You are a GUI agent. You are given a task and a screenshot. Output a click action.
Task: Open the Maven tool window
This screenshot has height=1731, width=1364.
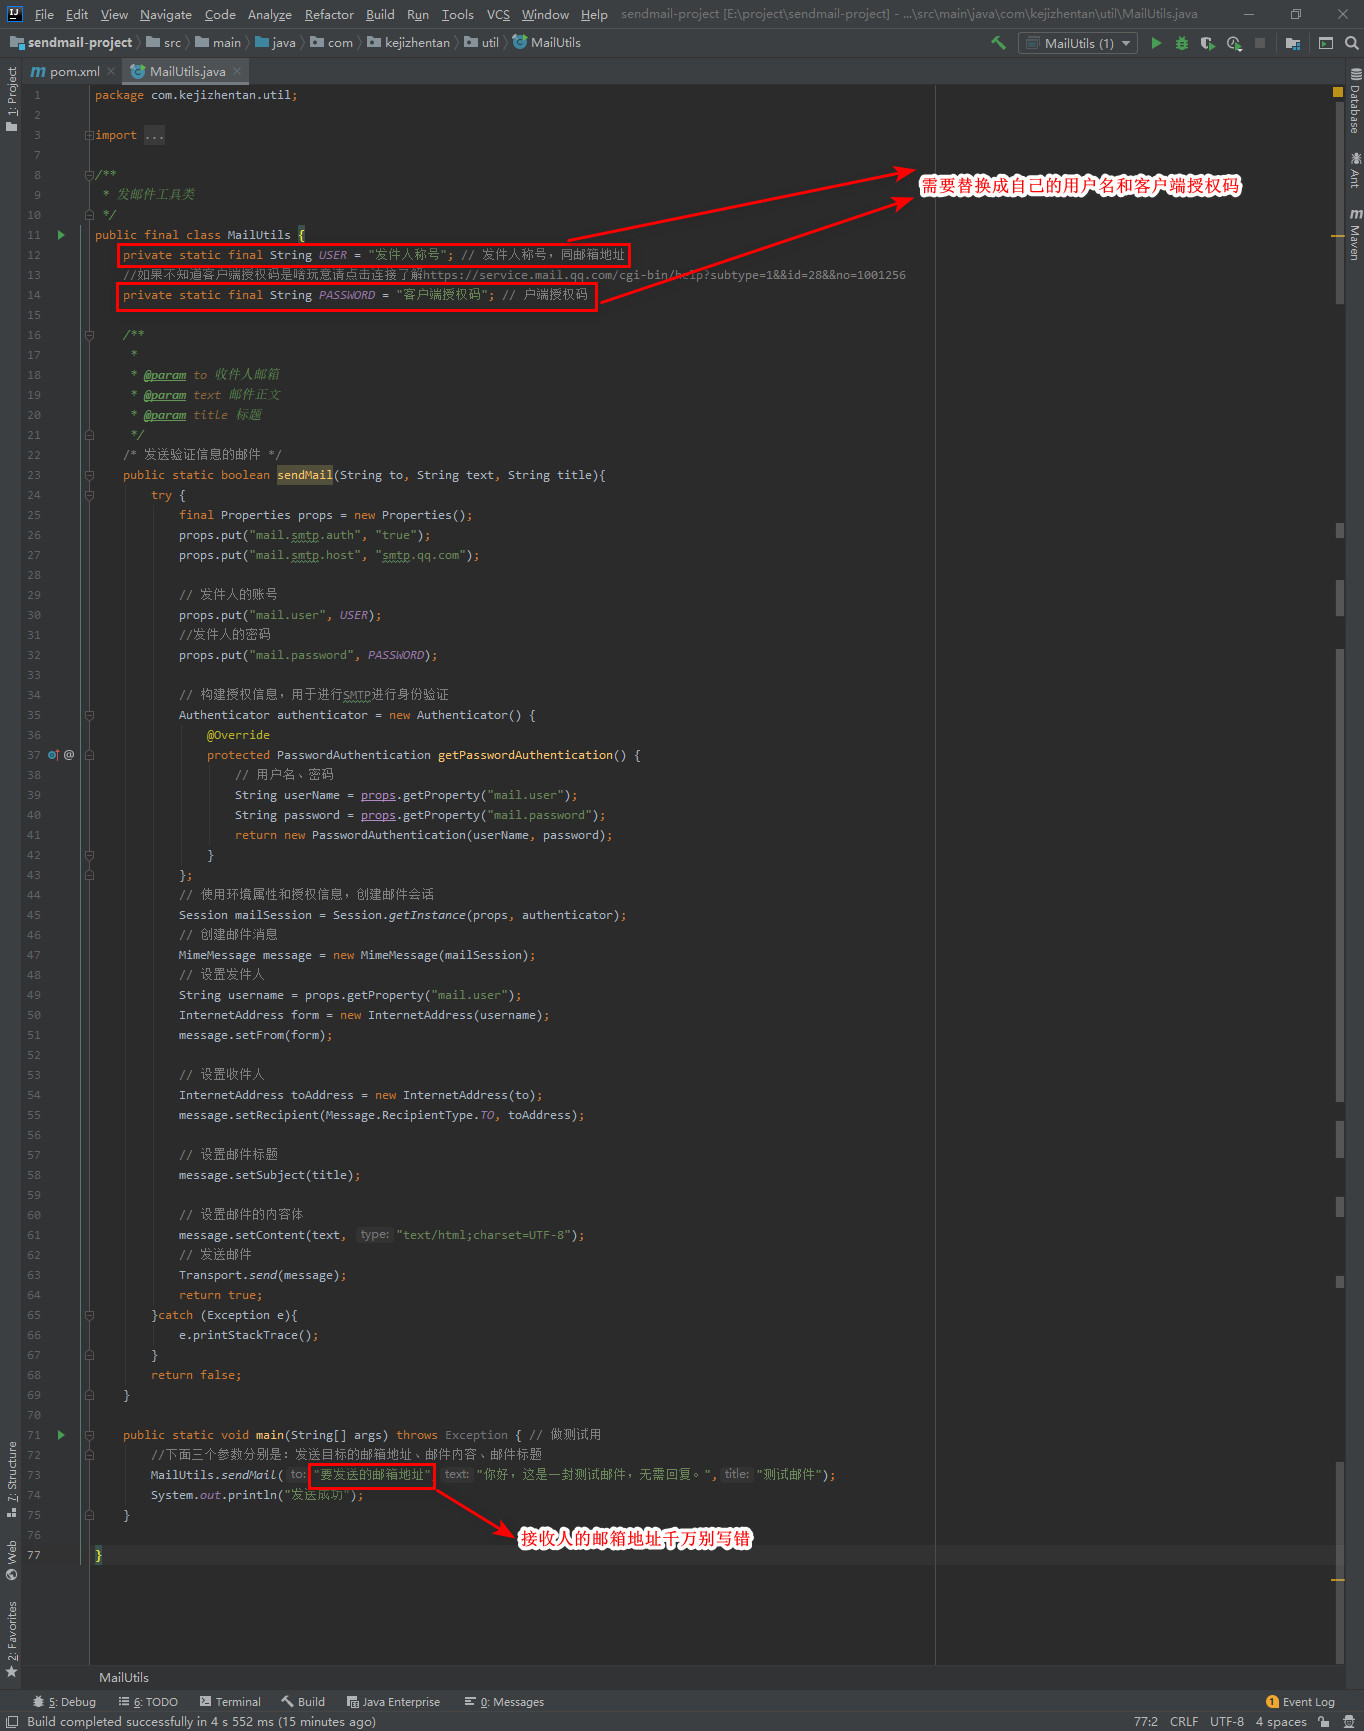tap(1355, 234)
